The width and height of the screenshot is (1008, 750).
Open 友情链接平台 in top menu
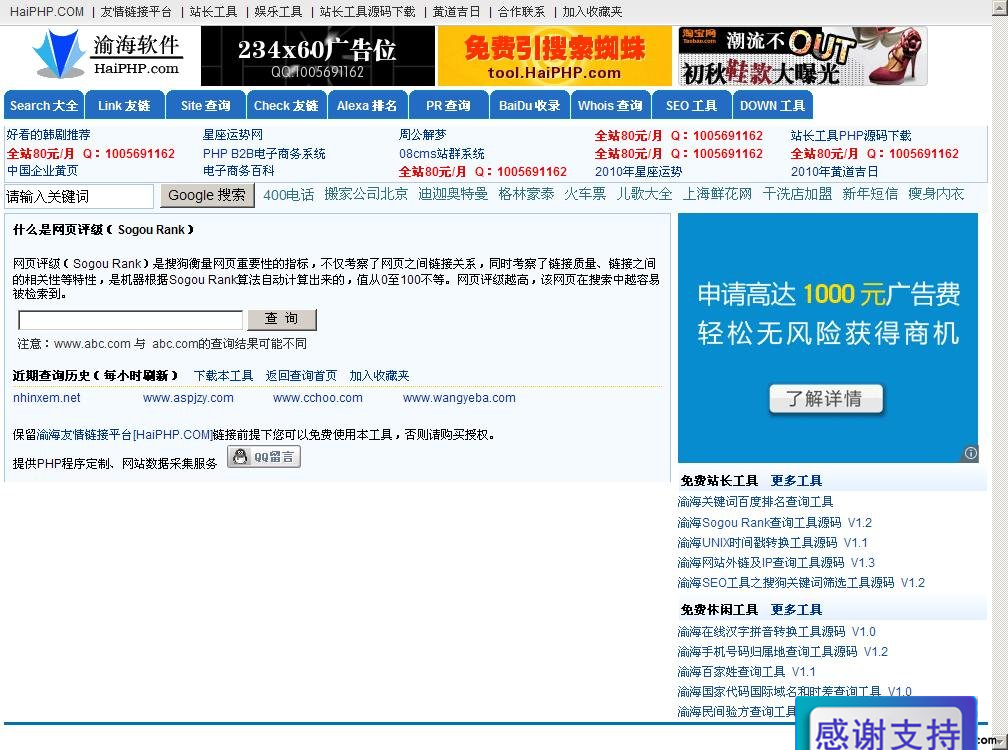coord(136,12)
